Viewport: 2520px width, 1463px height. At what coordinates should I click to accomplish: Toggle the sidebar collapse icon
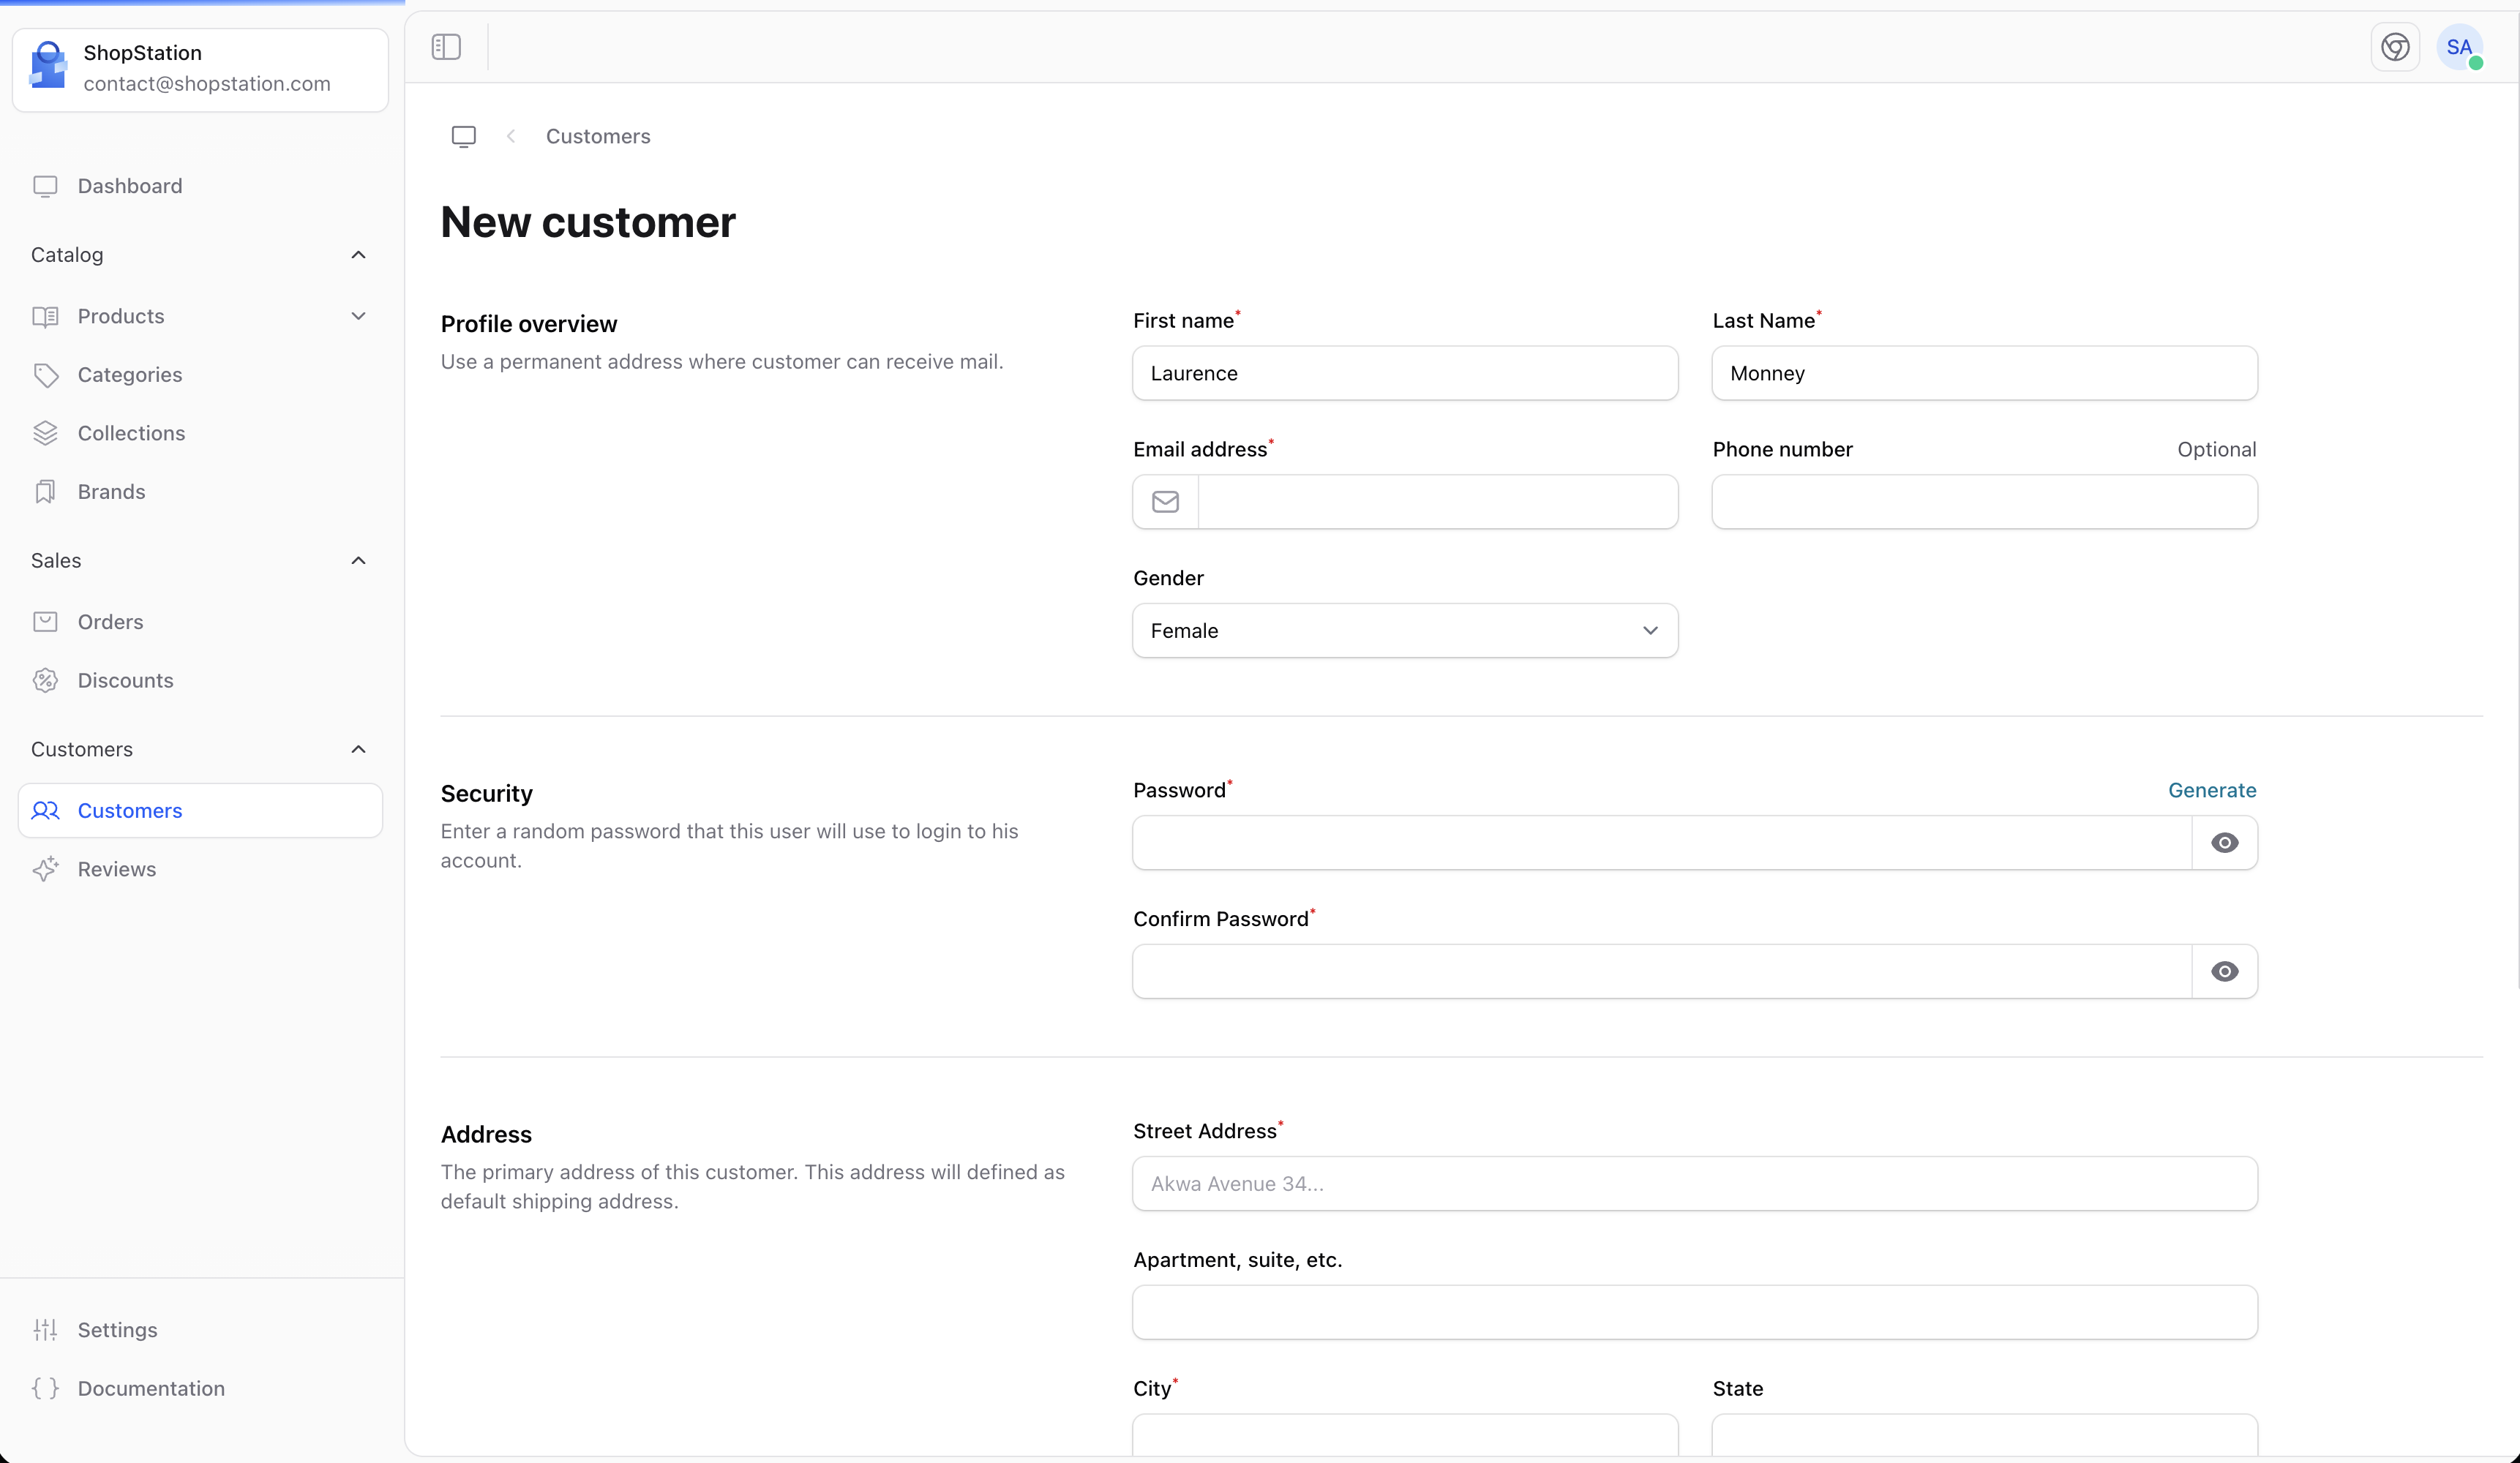pyautogui.click(x=445, y=46)
